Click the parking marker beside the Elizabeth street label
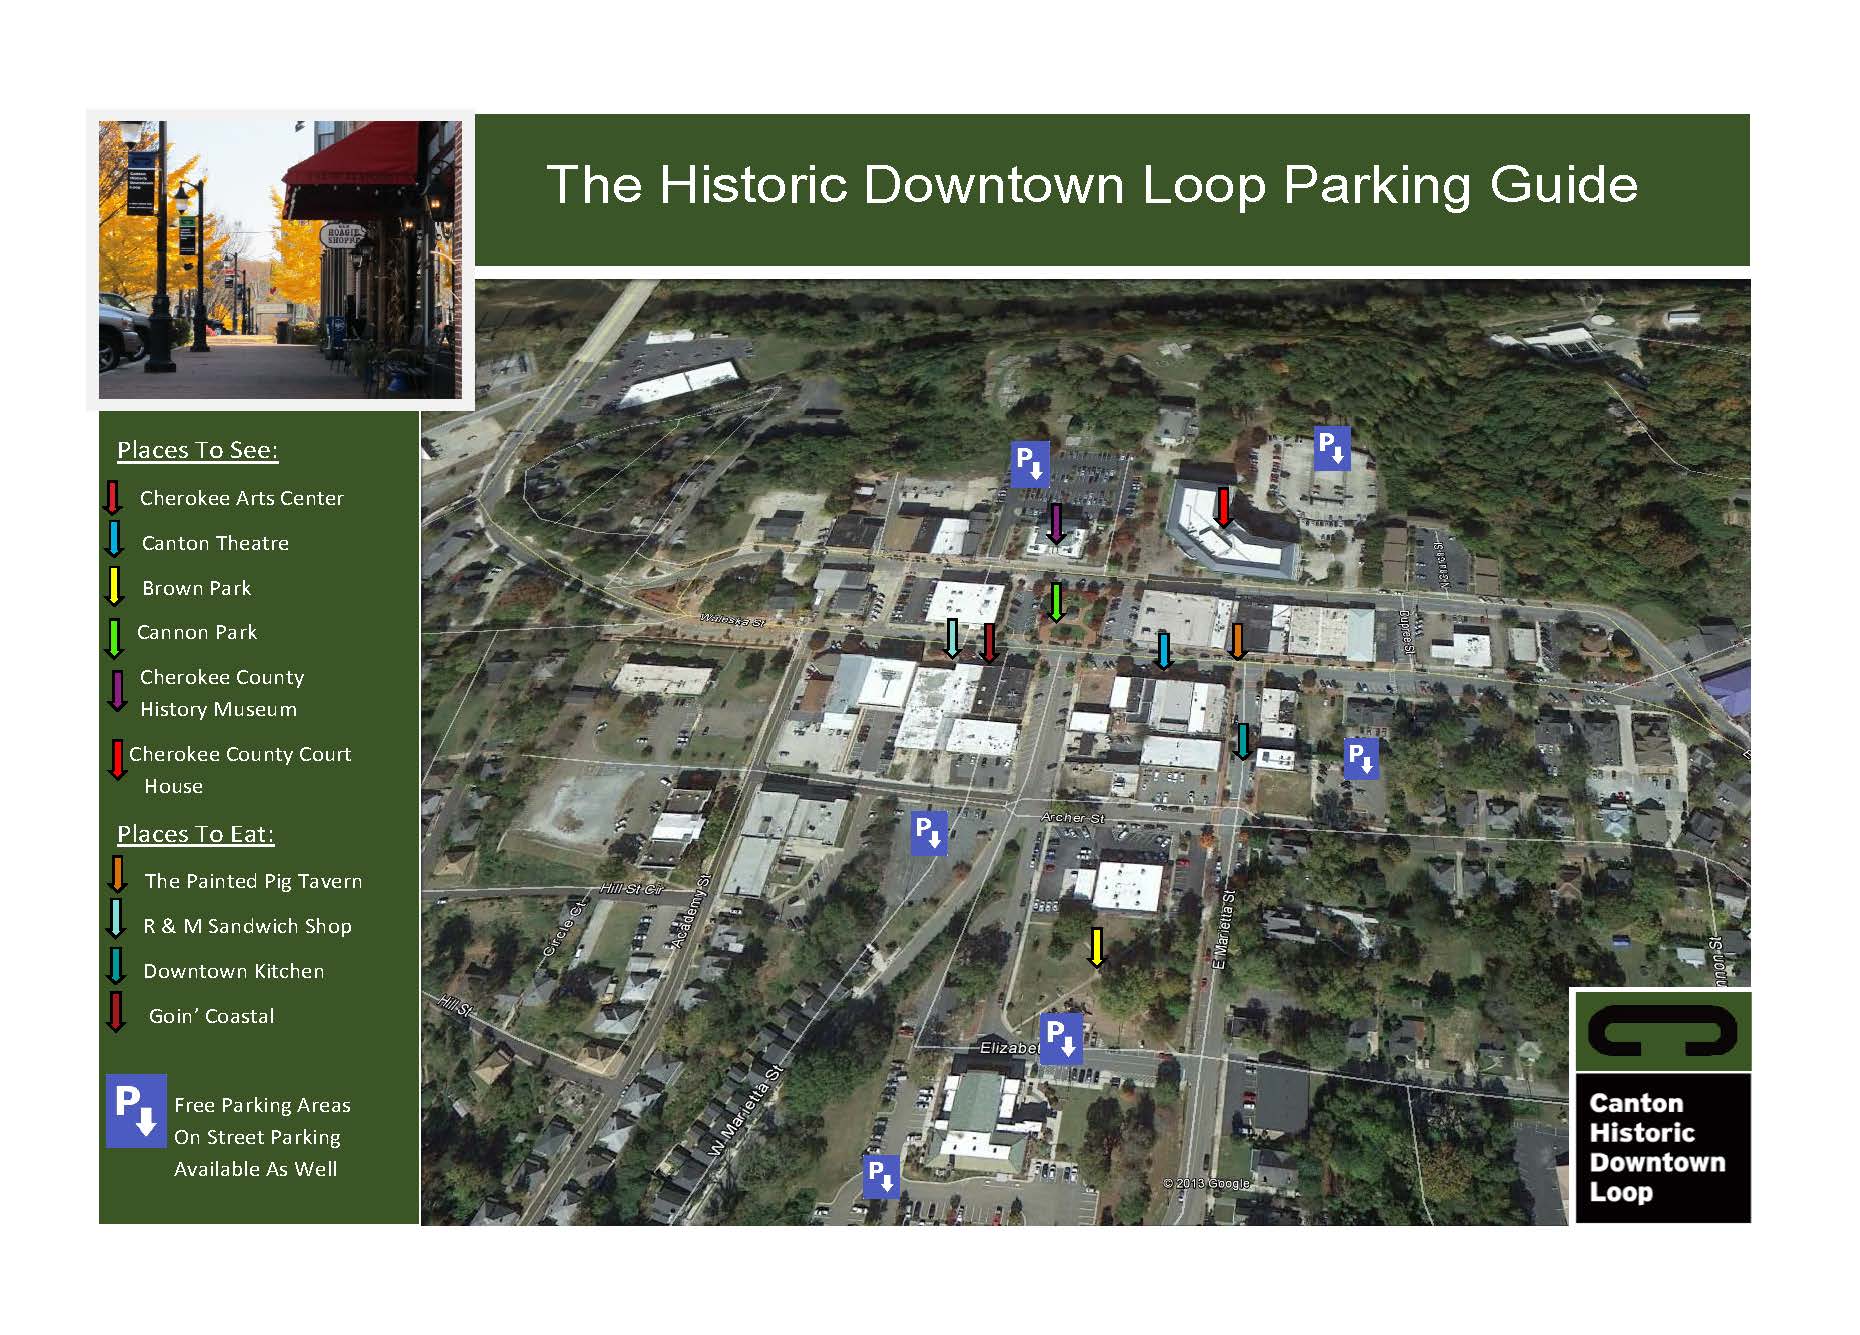Image resolution: width=1860 pixels, height=1335 pixels. coord(1061,1038)
